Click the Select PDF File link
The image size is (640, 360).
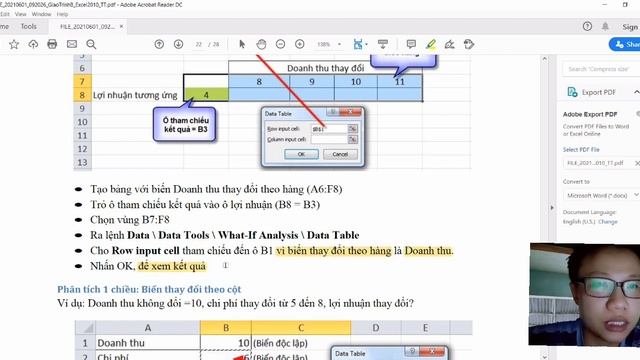[581, 149]
